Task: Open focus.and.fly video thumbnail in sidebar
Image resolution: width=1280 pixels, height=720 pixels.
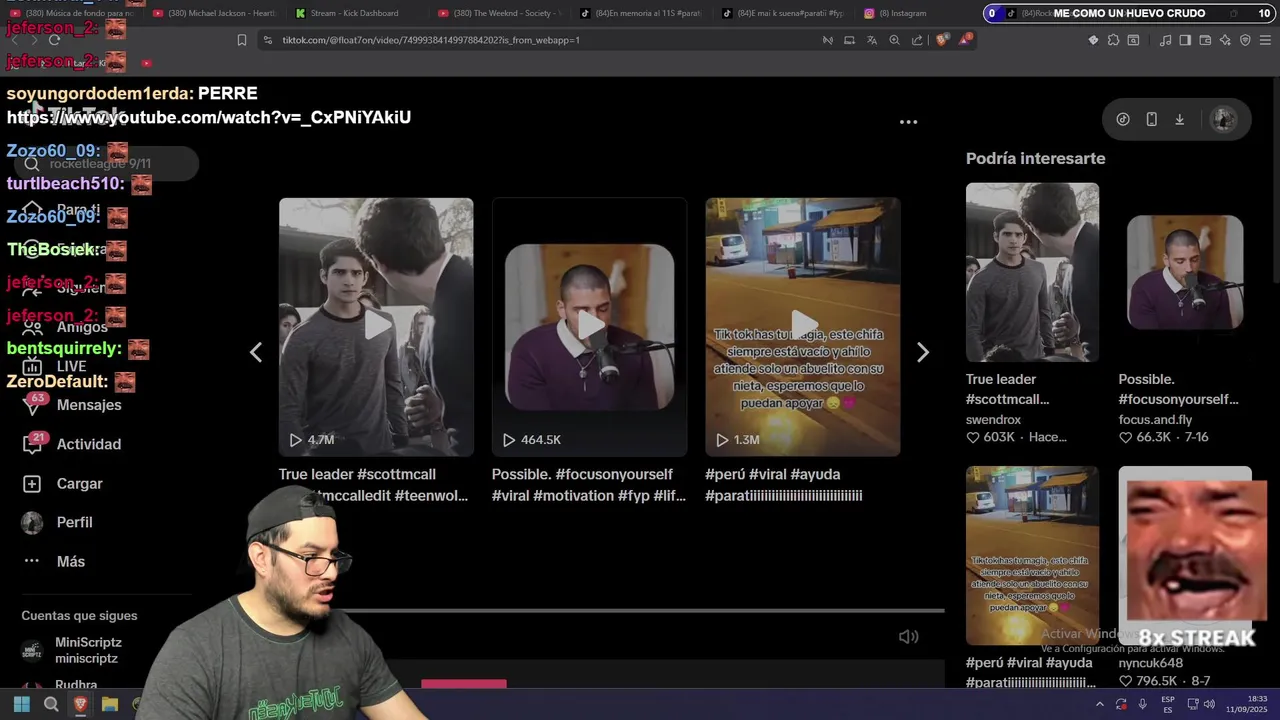Action: tap(1185, 272)
